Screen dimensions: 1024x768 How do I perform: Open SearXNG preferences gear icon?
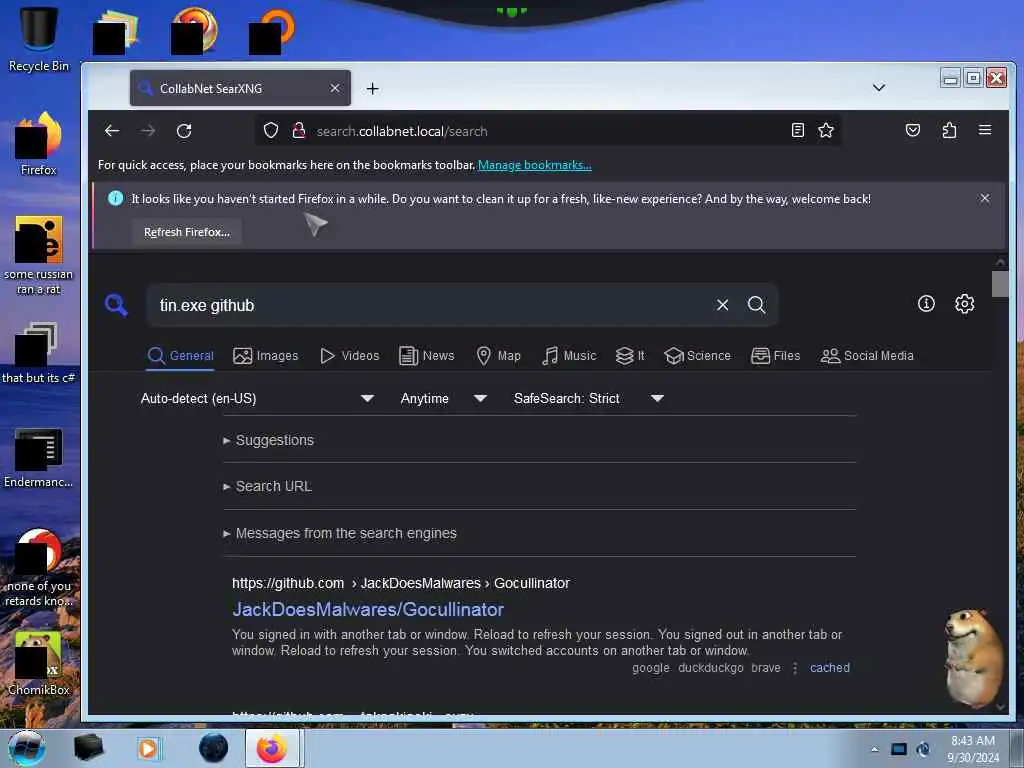click(x=965, y=304)
